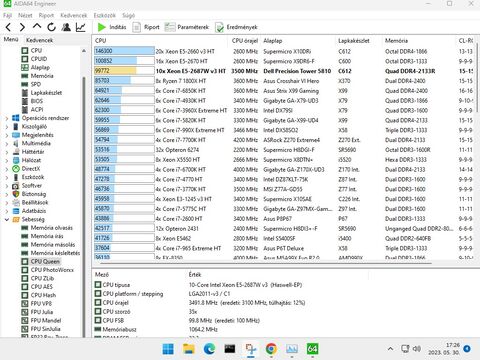Open Microsoft Edge from the taskbar
480x360 pixels.
(x=209, y=349)
